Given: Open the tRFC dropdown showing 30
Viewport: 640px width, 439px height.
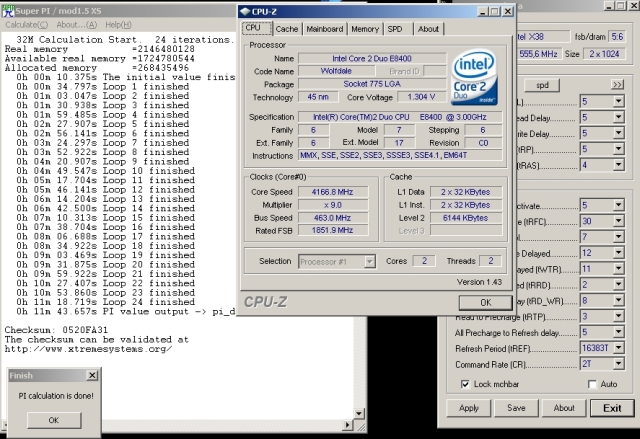Looking at the screenshot, I should [619, 221].
